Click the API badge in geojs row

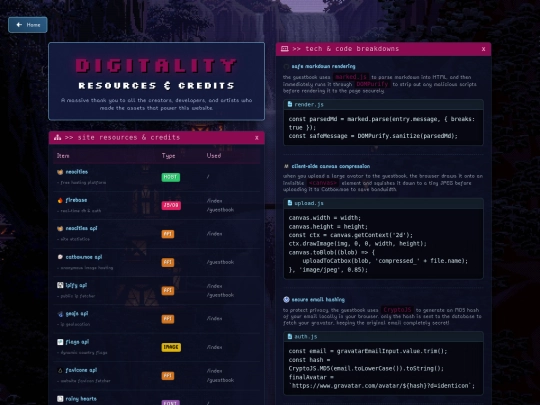(168, 319)
